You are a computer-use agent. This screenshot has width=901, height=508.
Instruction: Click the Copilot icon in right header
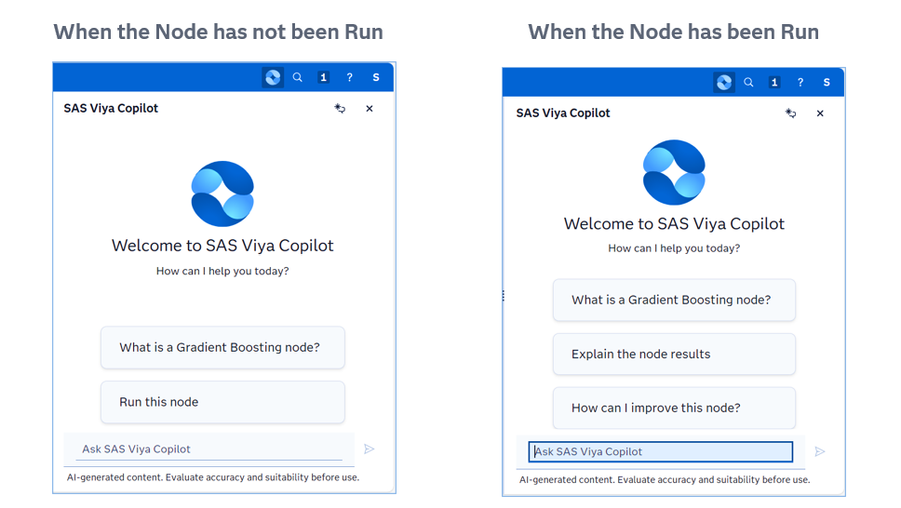click(x=724, y=82)
